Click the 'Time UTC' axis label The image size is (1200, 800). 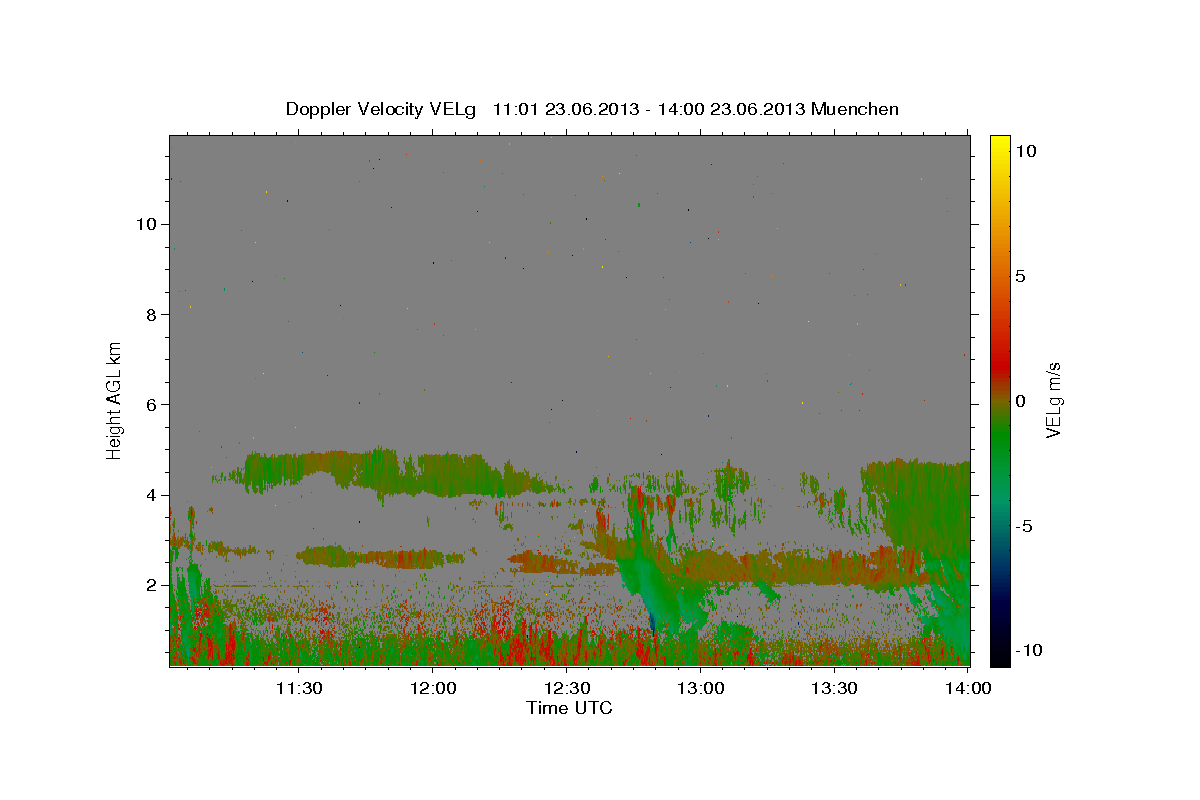click(x=569, y=708)
